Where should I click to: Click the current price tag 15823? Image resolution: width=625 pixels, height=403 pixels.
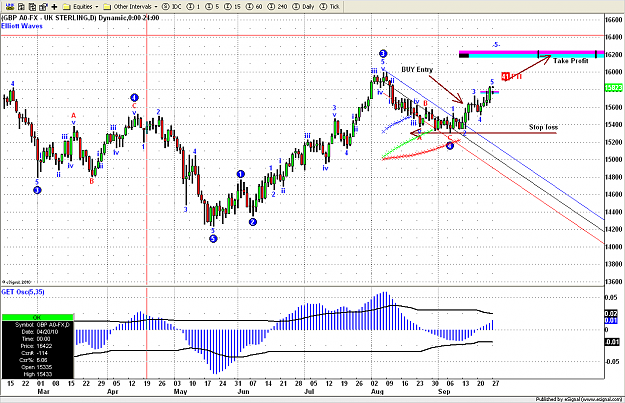614,88
